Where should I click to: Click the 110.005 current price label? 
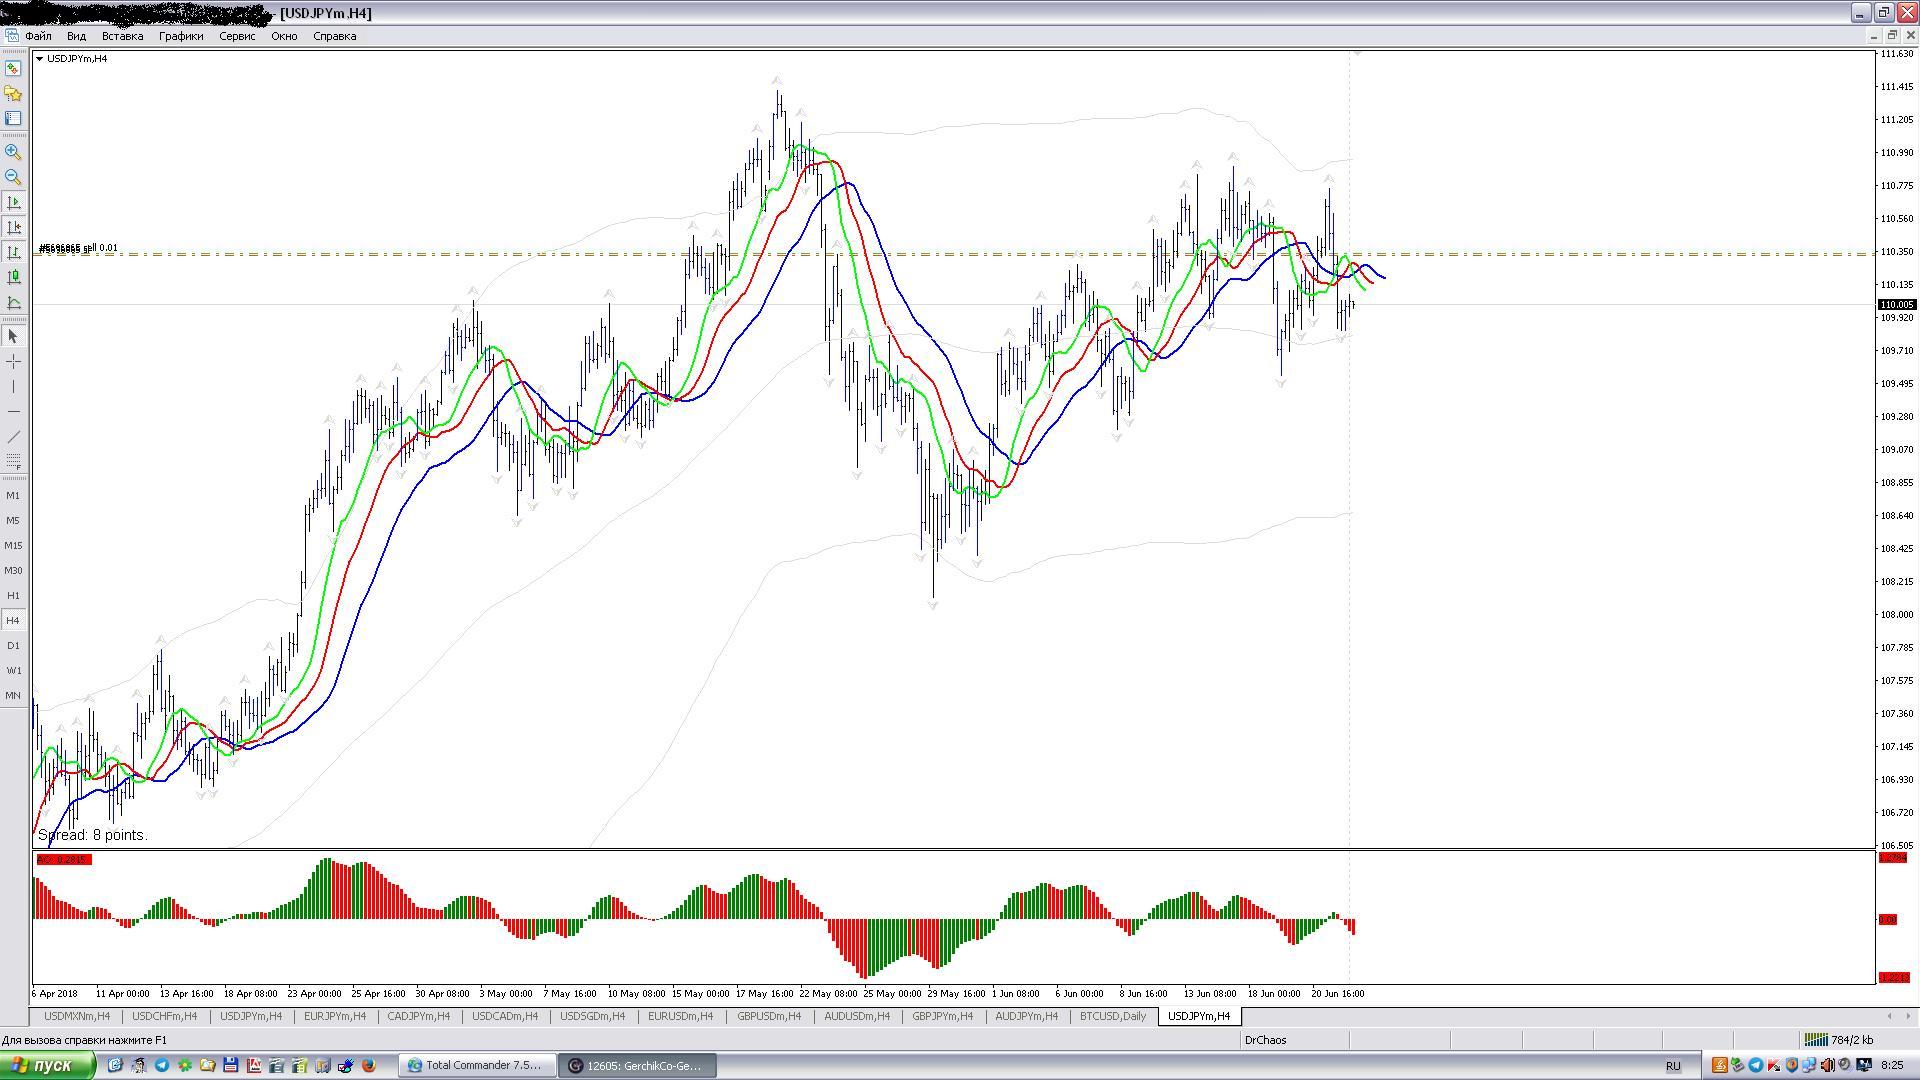[x=1897, y=305]
